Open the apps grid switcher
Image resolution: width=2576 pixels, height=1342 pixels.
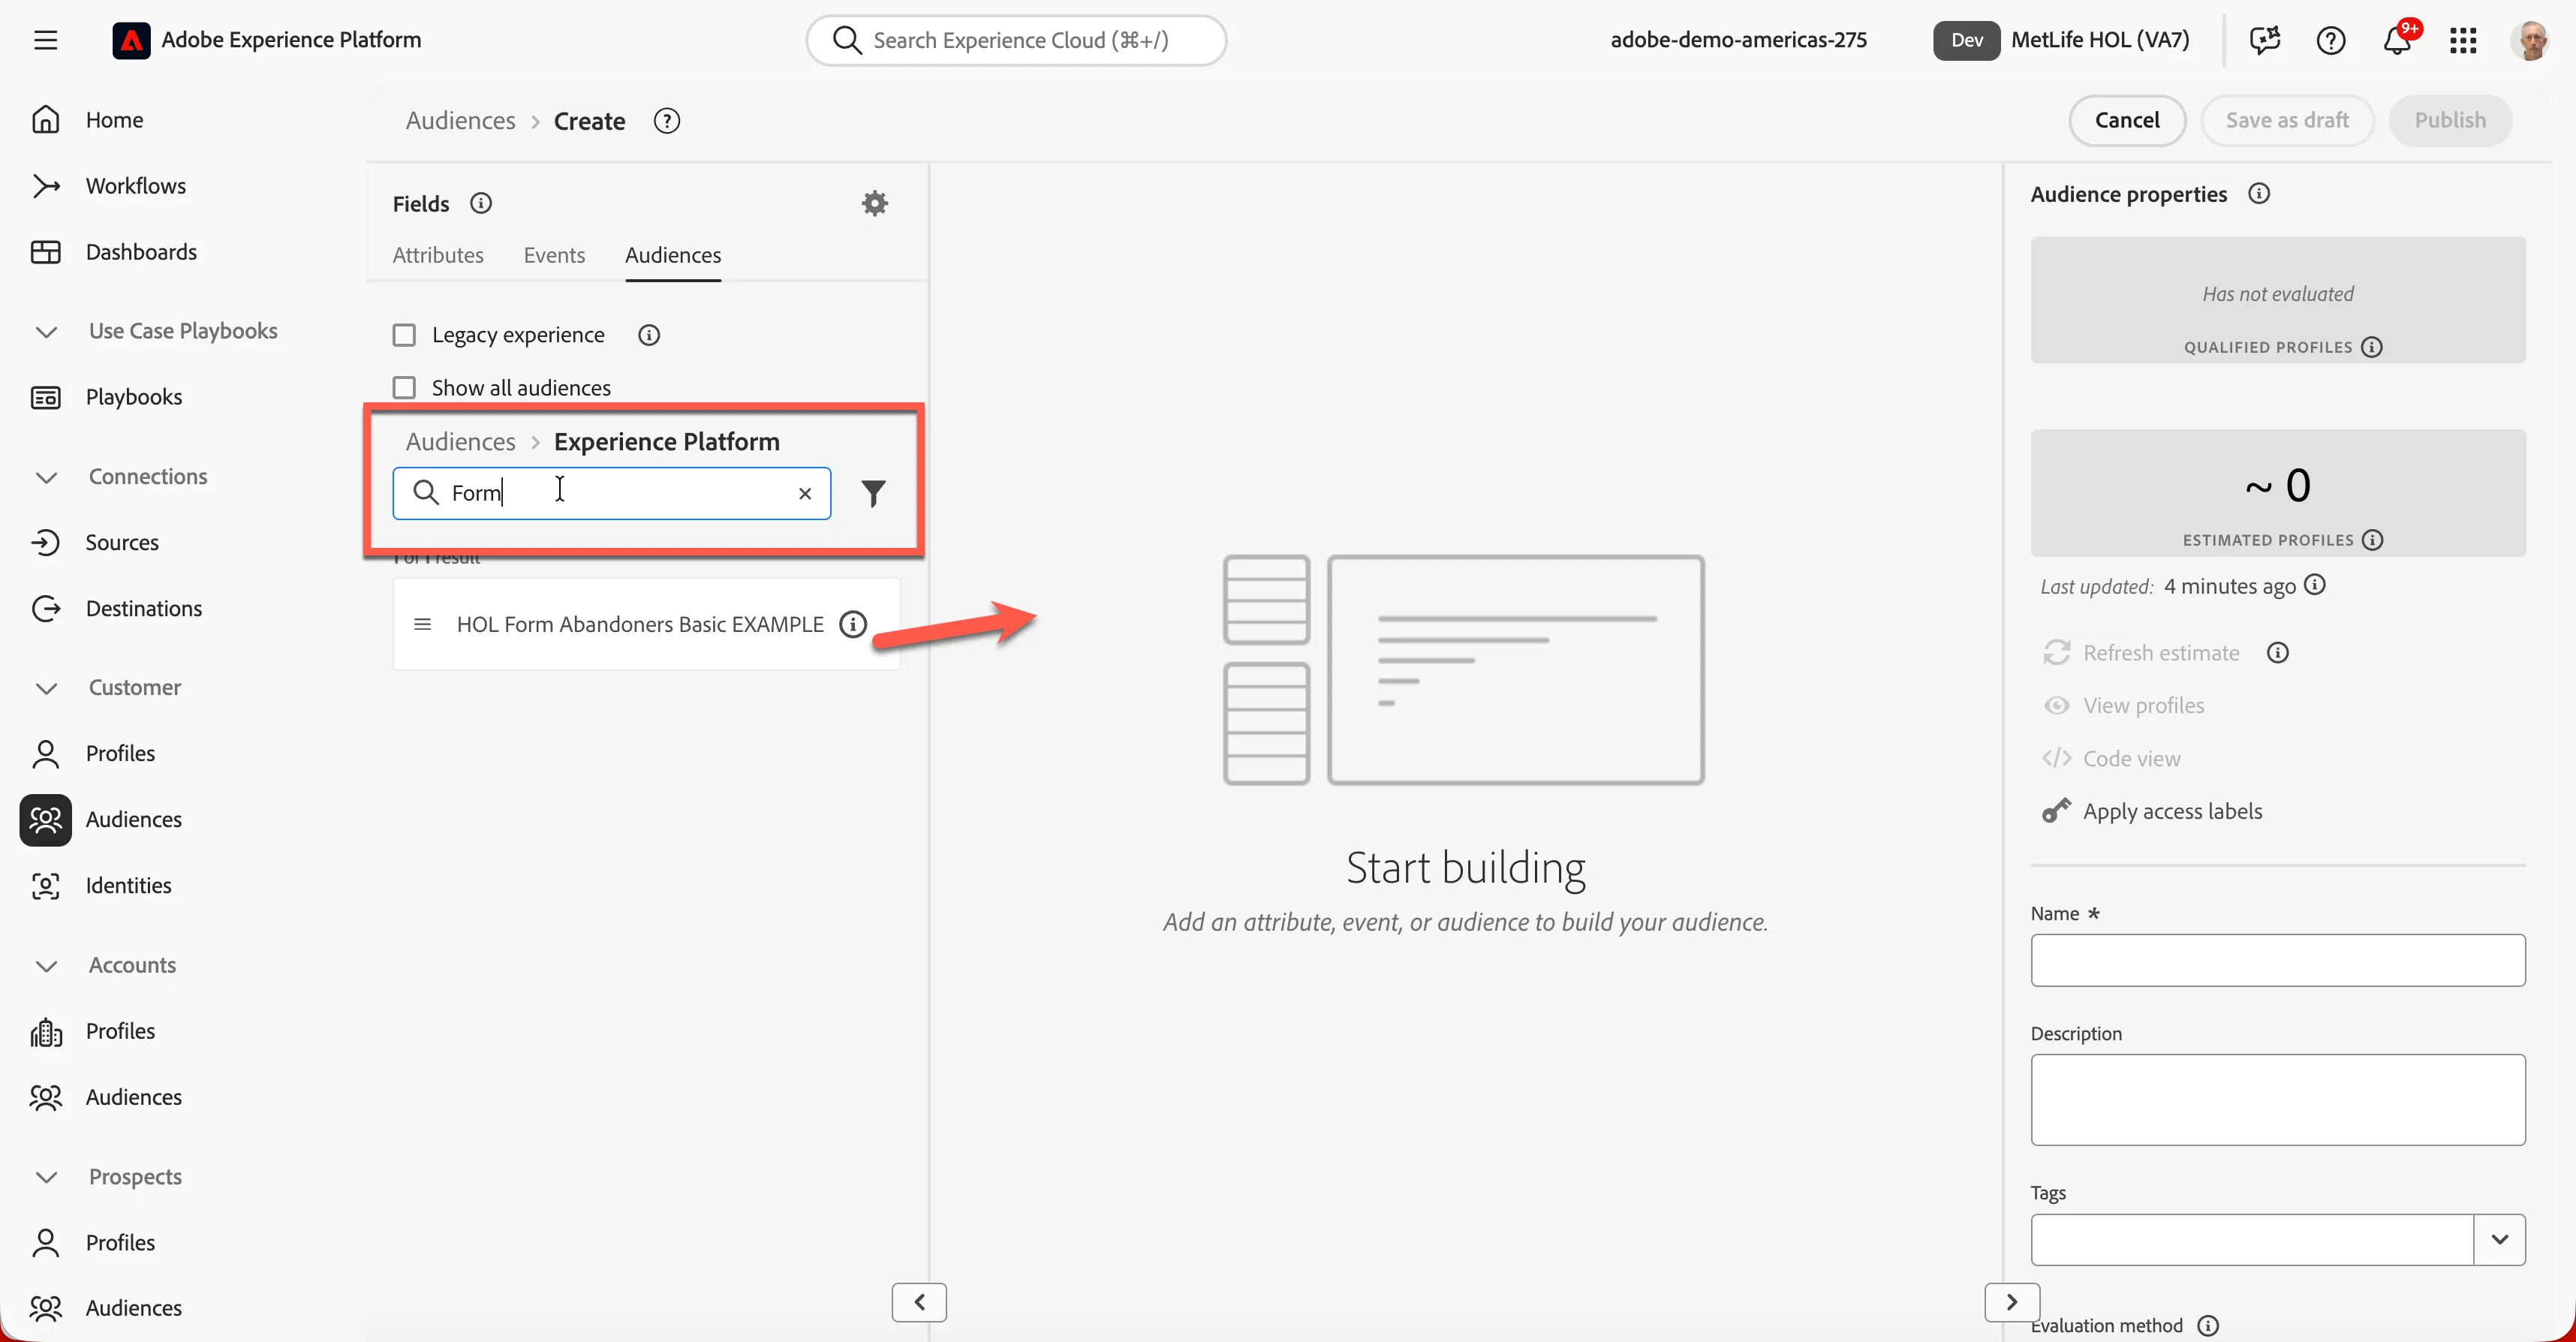click(x=2463, y=40)
